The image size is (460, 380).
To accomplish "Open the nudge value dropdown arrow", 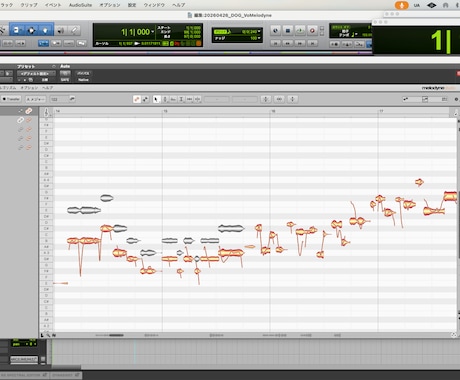I will 259,38.
